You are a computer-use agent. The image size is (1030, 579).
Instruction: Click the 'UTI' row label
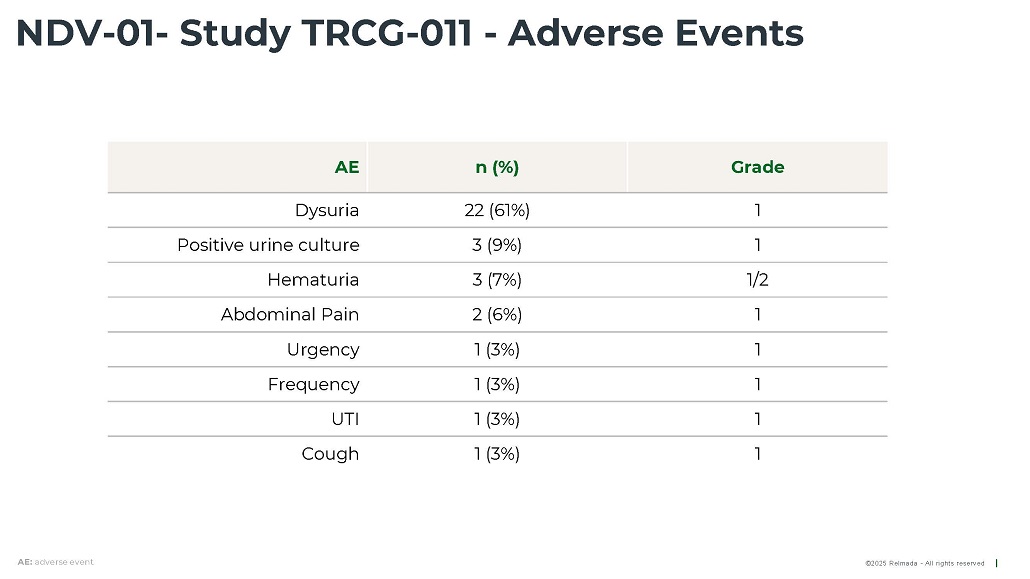click(345, 419)
